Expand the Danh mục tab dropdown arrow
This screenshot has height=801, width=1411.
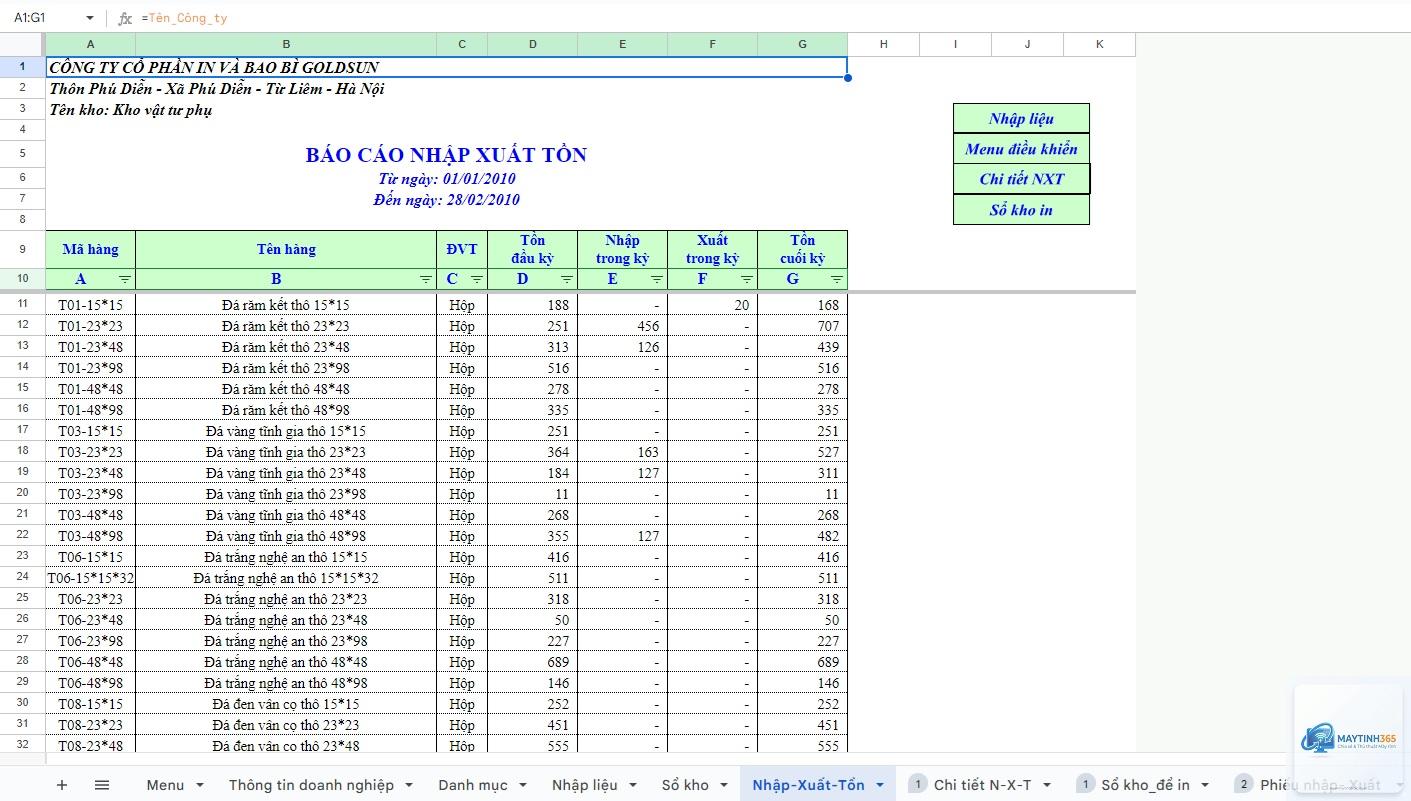pos(522,785)
